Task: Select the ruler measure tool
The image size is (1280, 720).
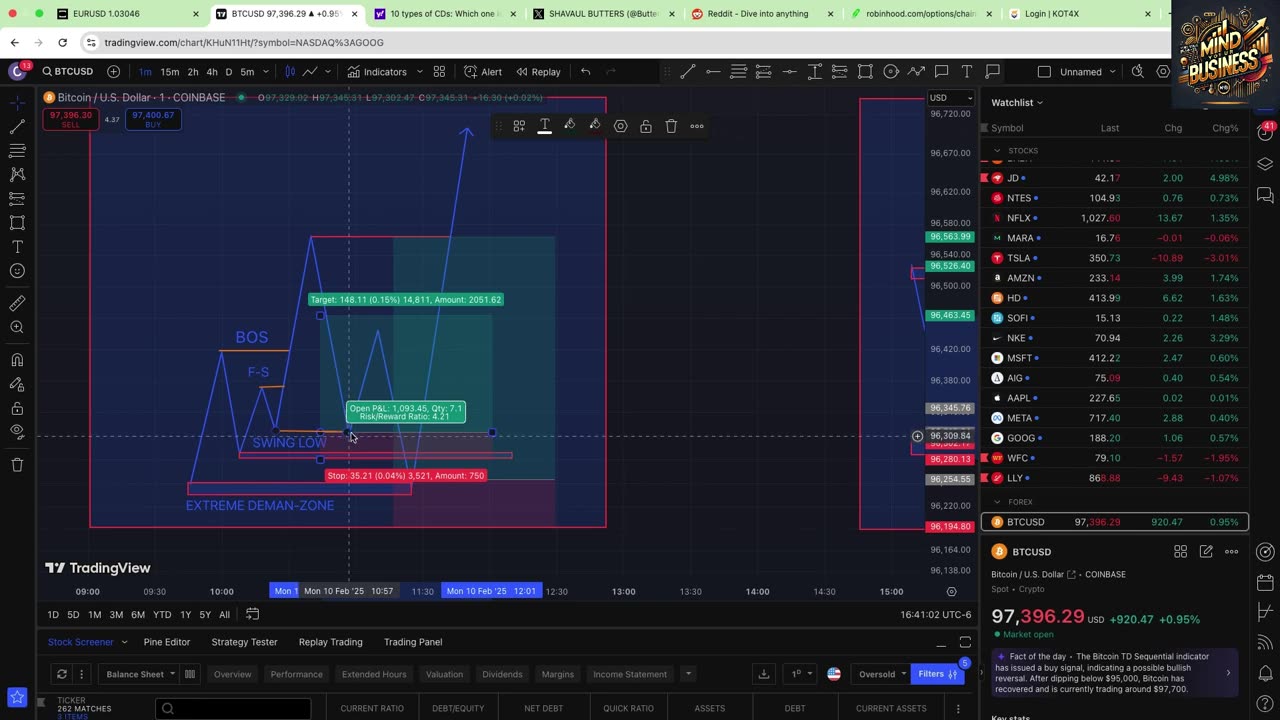Action: [17, 304]
